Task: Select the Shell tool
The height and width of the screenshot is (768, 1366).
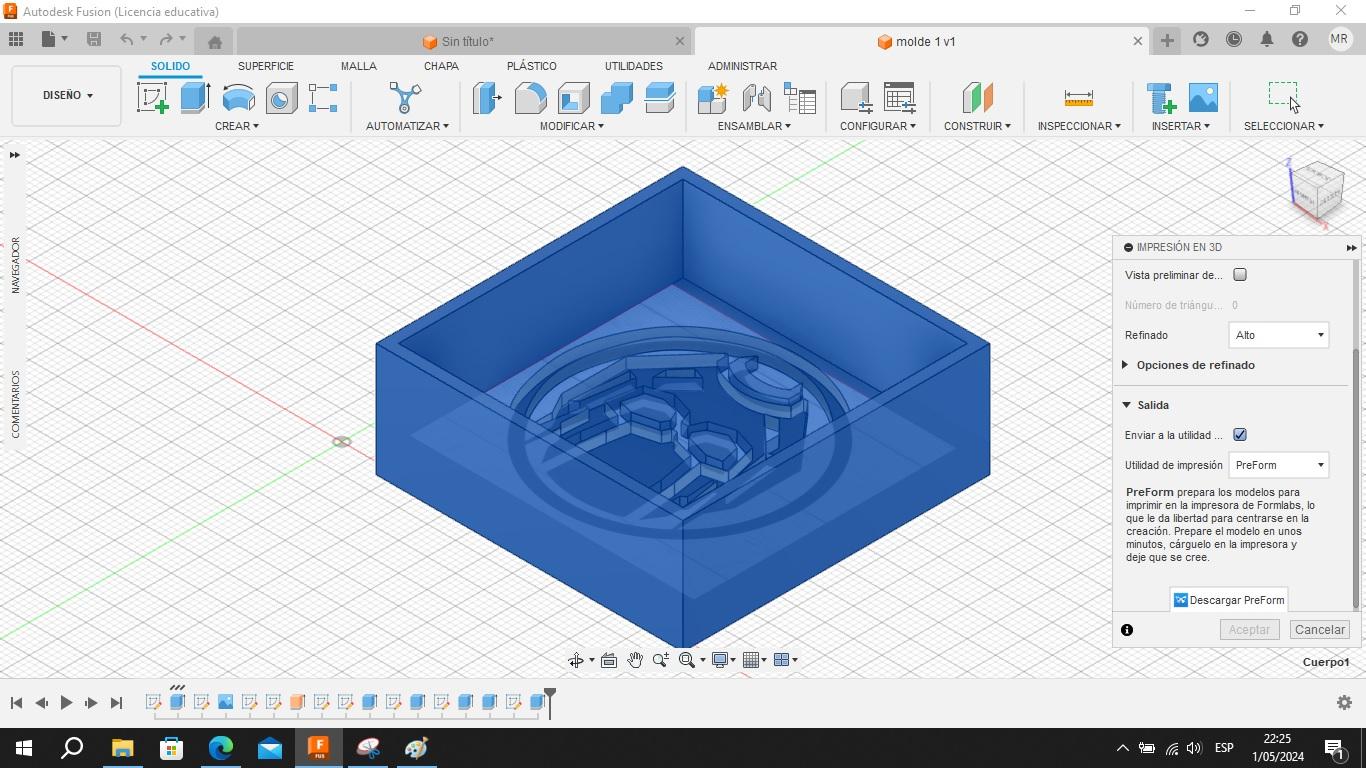Action: point(573,98)
